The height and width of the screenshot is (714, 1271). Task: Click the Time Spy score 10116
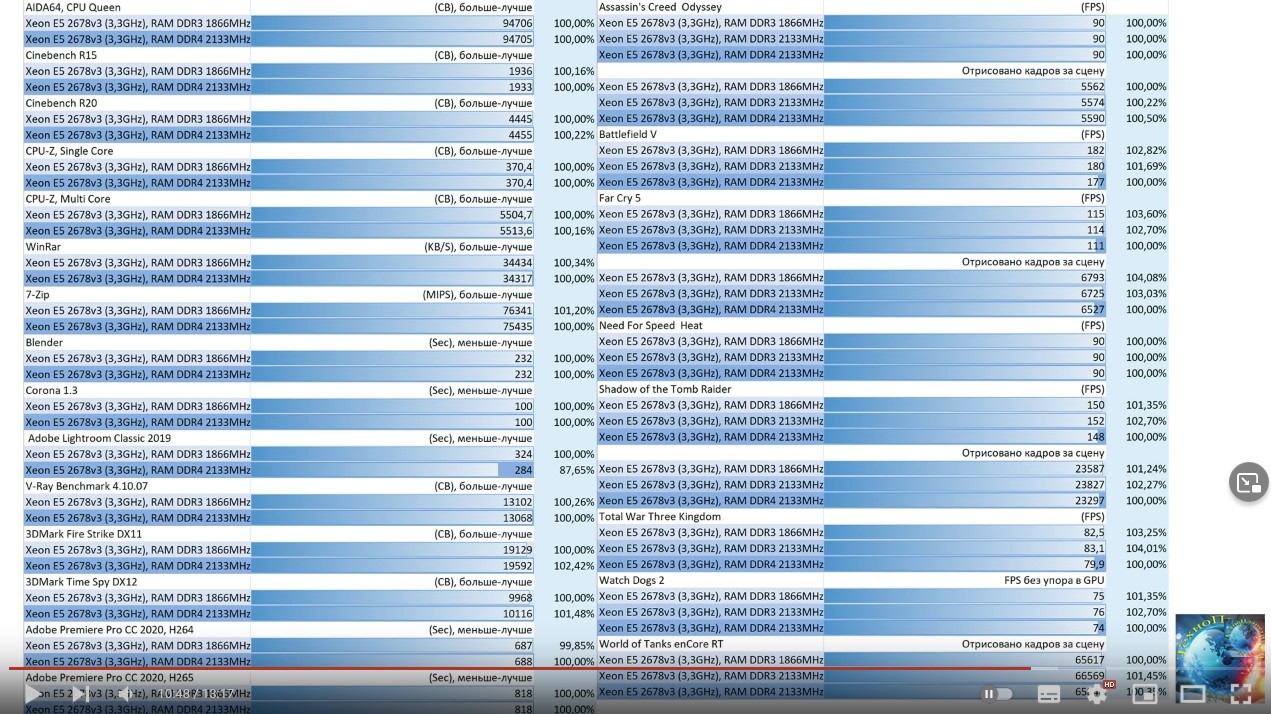[x=517, y=614]
